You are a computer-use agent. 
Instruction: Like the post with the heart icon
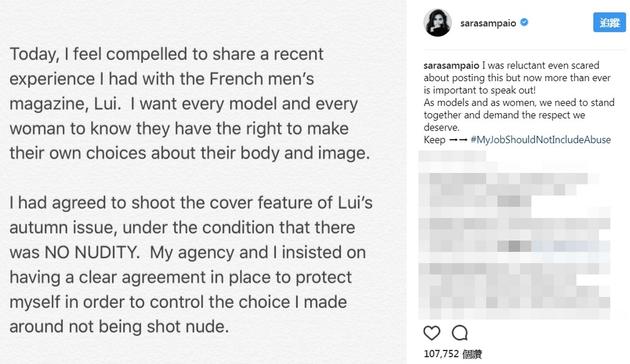[x=432, y=333]
